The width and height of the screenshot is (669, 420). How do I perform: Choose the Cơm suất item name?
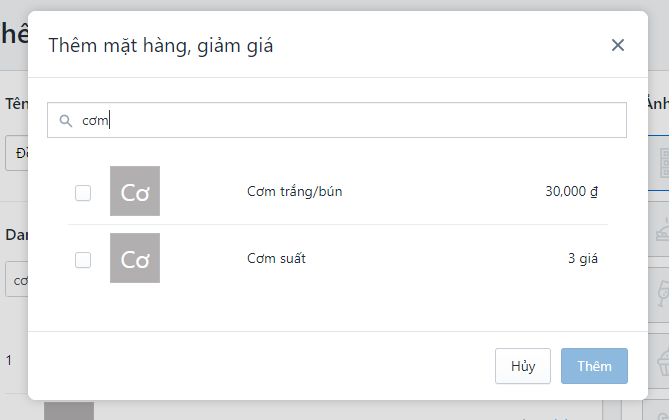(x=276, y=258)
